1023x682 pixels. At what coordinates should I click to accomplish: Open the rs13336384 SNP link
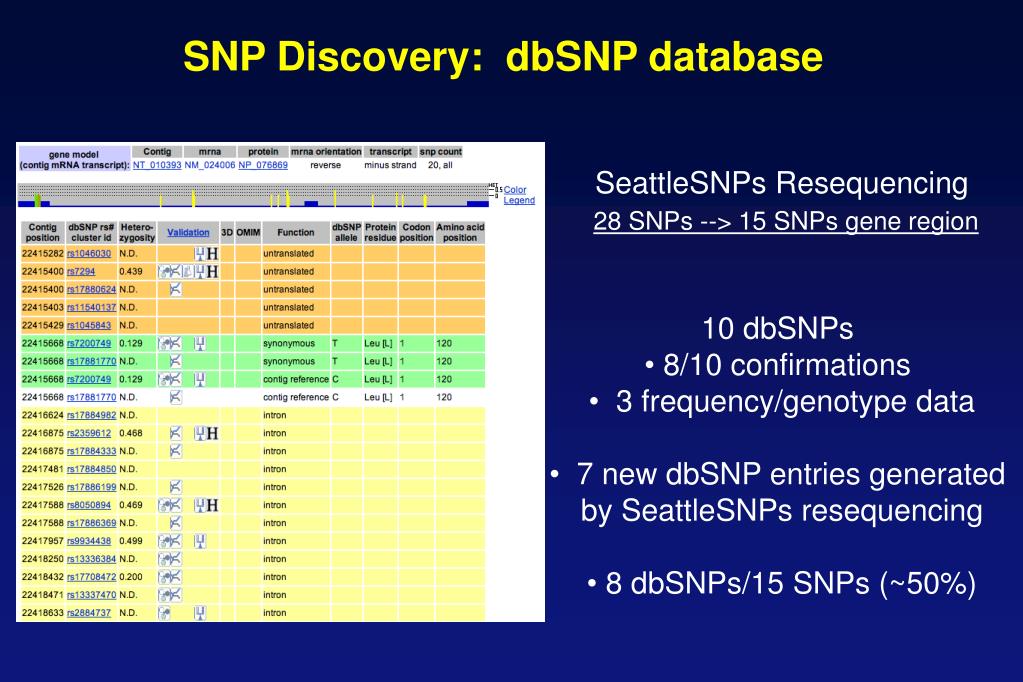(x=91, y=559)
